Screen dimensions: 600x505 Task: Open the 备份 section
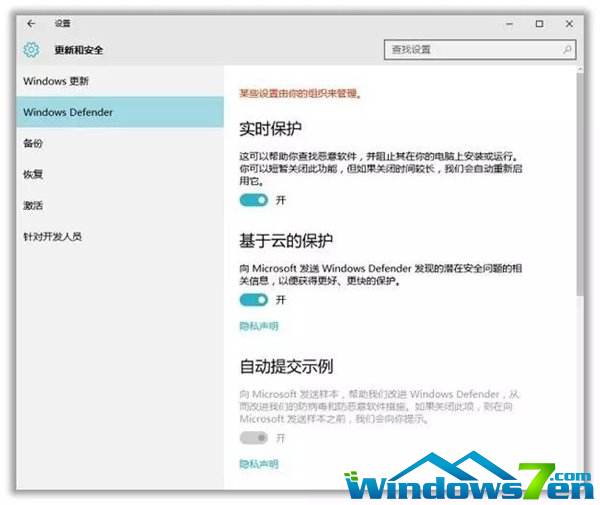120,143
